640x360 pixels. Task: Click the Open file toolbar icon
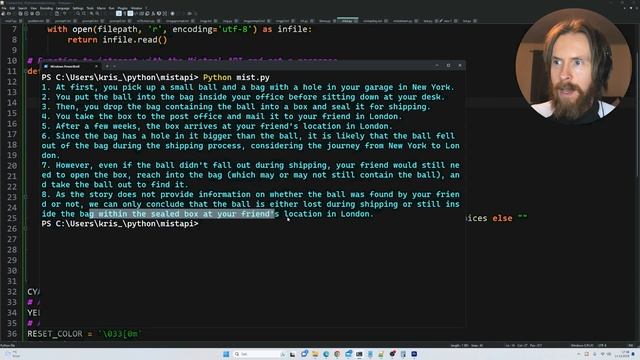9,13
